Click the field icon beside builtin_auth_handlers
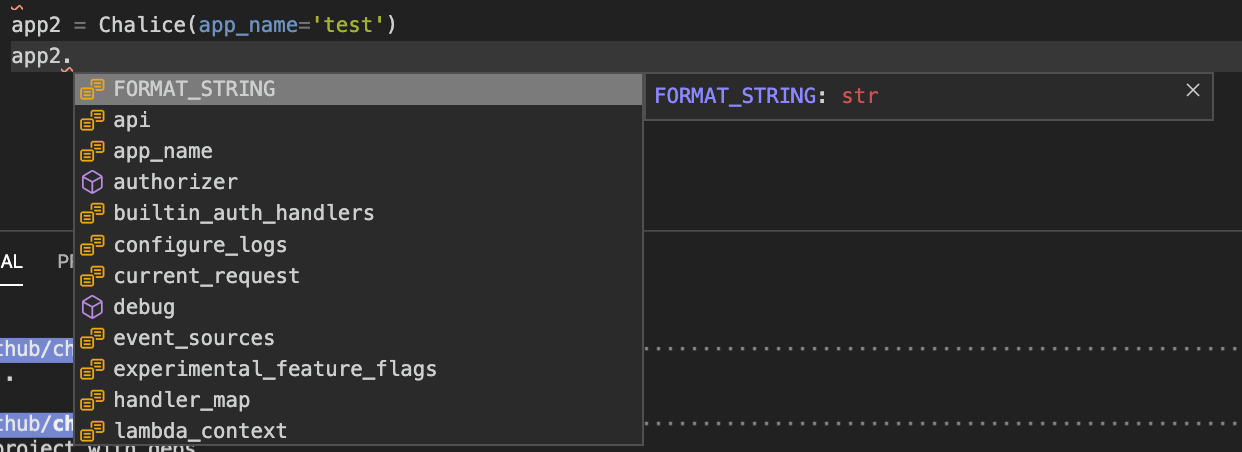Viewport: 1242px width, 452px height. tap(92, 213)
